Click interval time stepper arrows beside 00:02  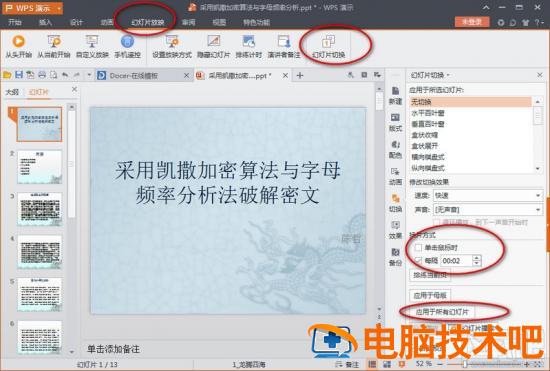tap(476, 261)
